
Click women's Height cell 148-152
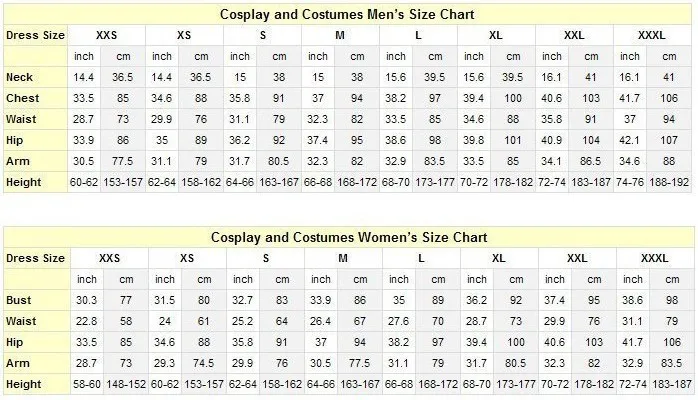point(126,384)
